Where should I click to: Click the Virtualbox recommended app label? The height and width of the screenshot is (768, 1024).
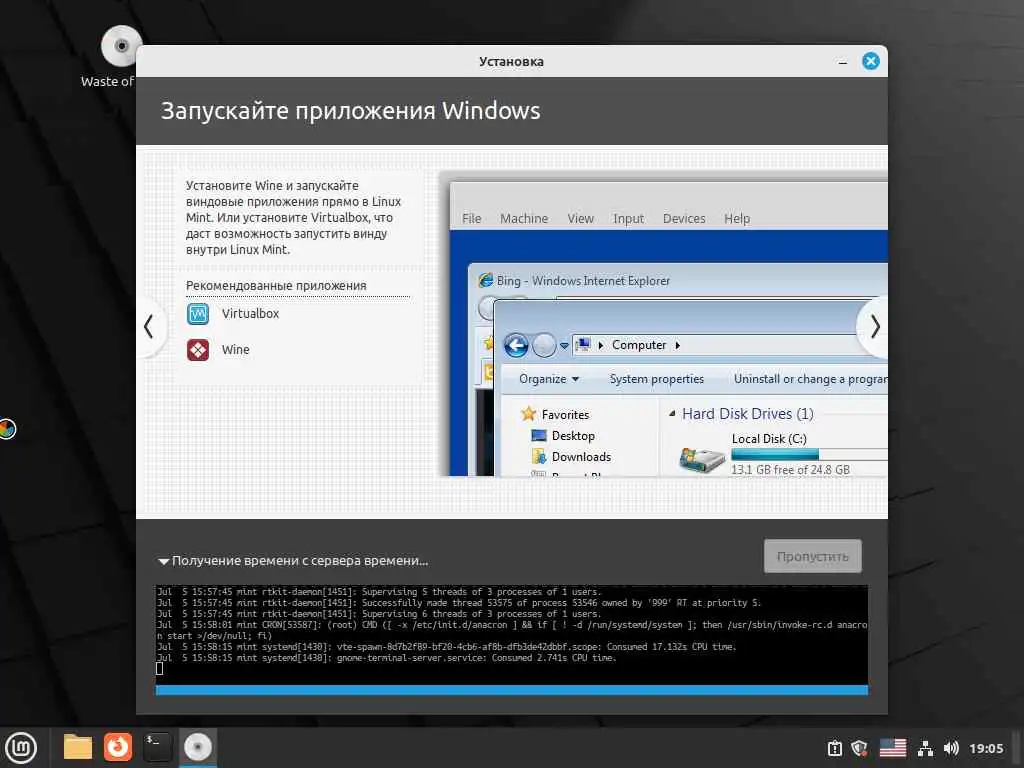coord(250,313)
